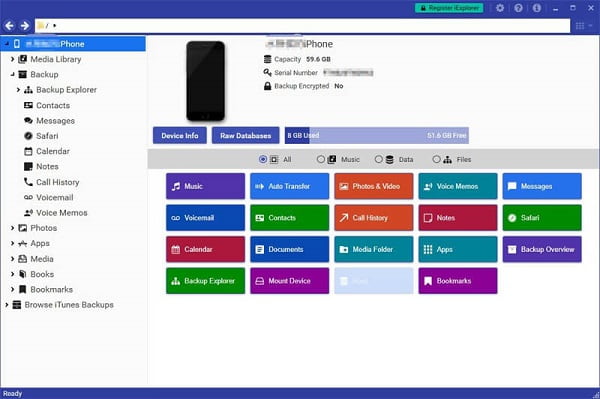
Task: Select the Files radio filter
Action: coord(436,159)
